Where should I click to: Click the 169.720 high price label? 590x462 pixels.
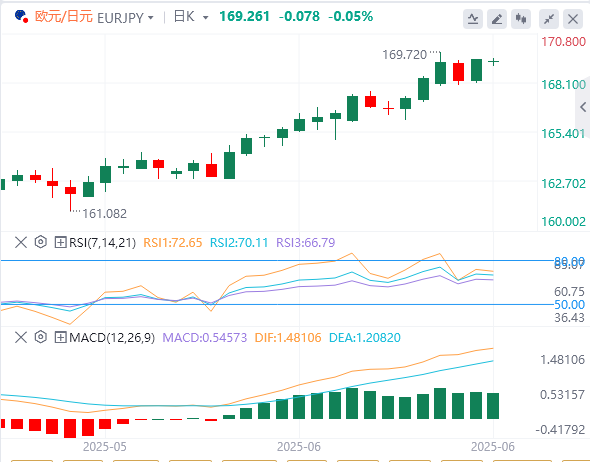[x=404, y=55]
